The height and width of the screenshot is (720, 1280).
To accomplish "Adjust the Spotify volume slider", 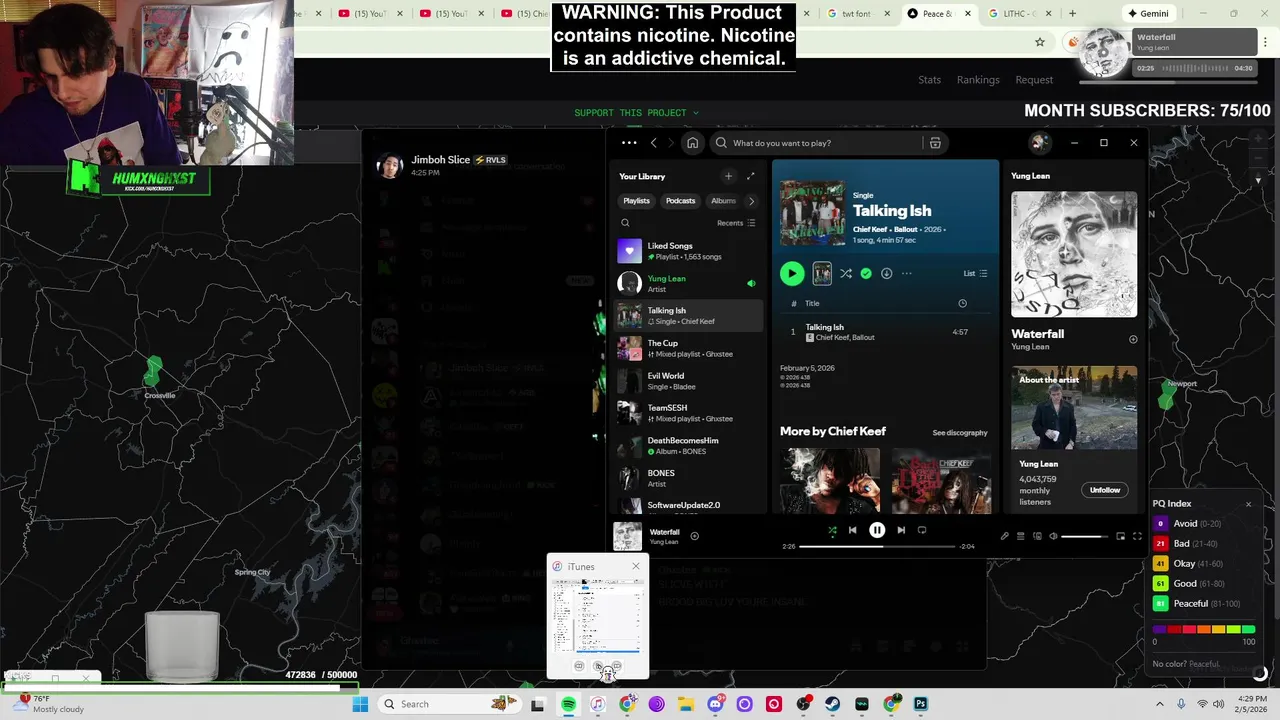I will coord(1084,536).
